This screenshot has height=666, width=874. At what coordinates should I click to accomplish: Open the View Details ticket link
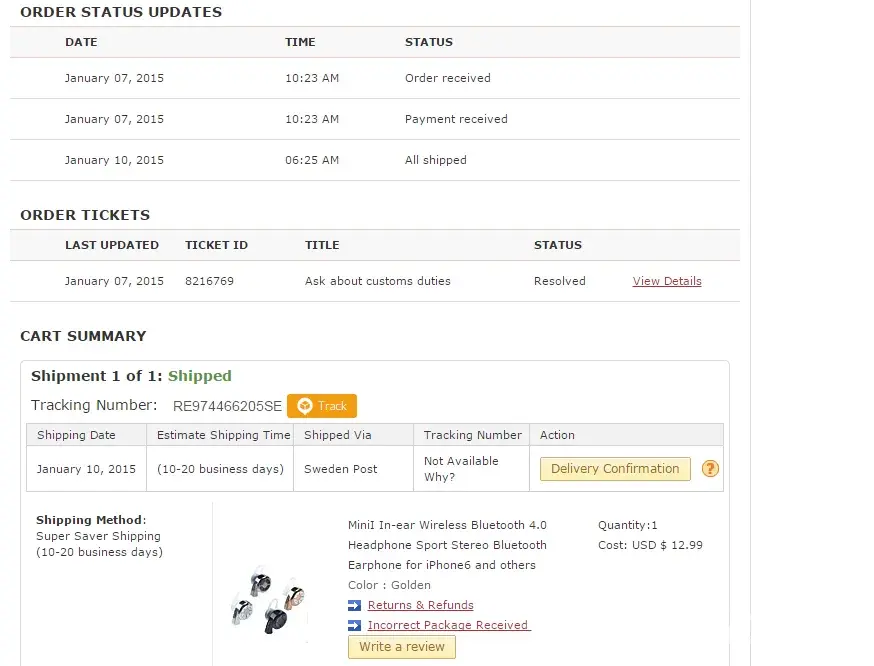coord(667,281)
